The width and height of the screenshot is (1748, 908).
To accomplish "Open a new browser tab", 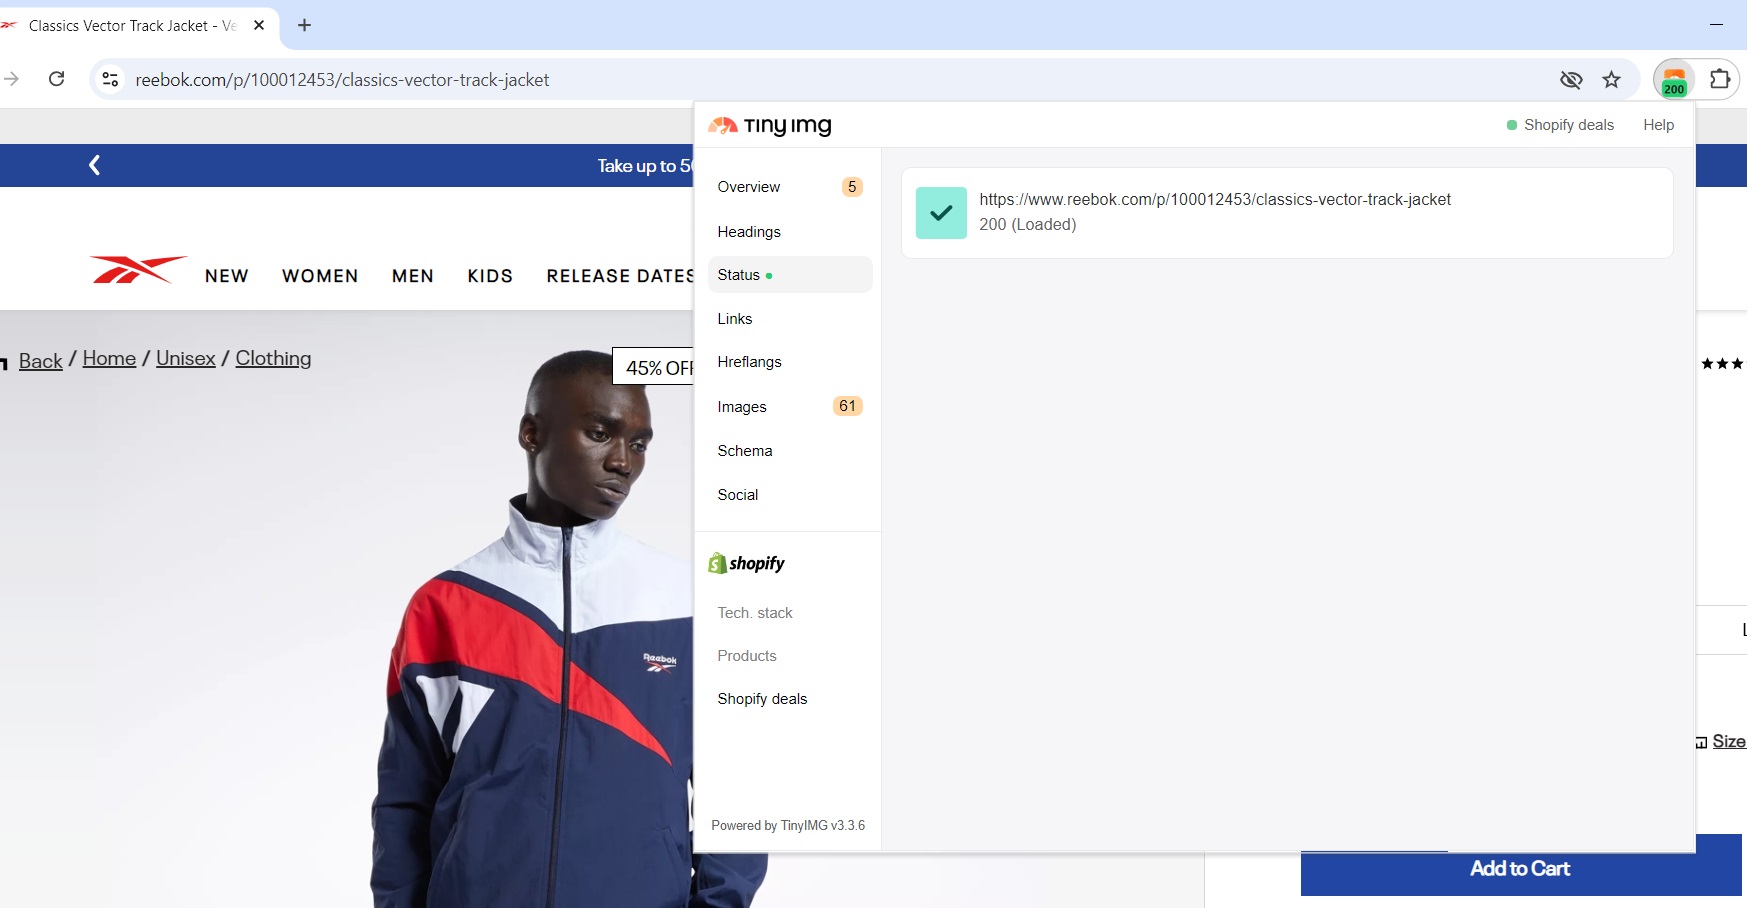I will pos(305,26).
